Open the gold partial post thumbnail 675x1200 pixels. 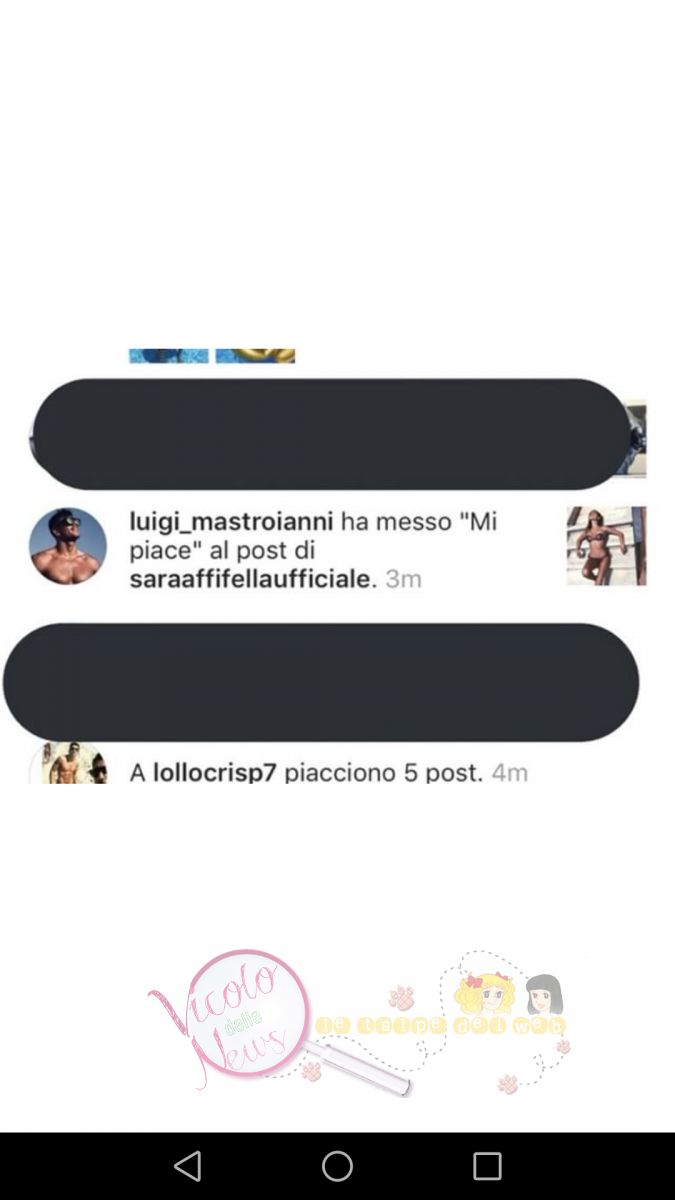255,356
